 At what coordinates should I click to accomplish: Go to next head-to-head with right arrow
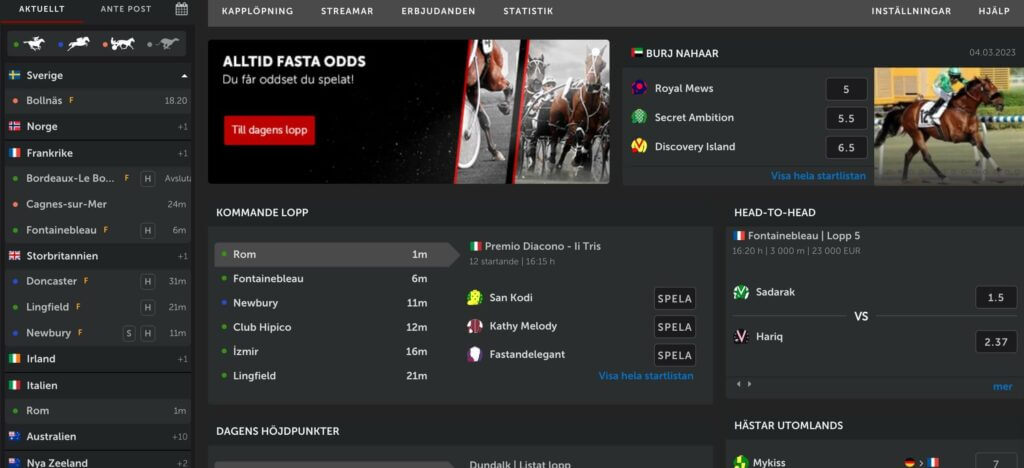[749, 384]
